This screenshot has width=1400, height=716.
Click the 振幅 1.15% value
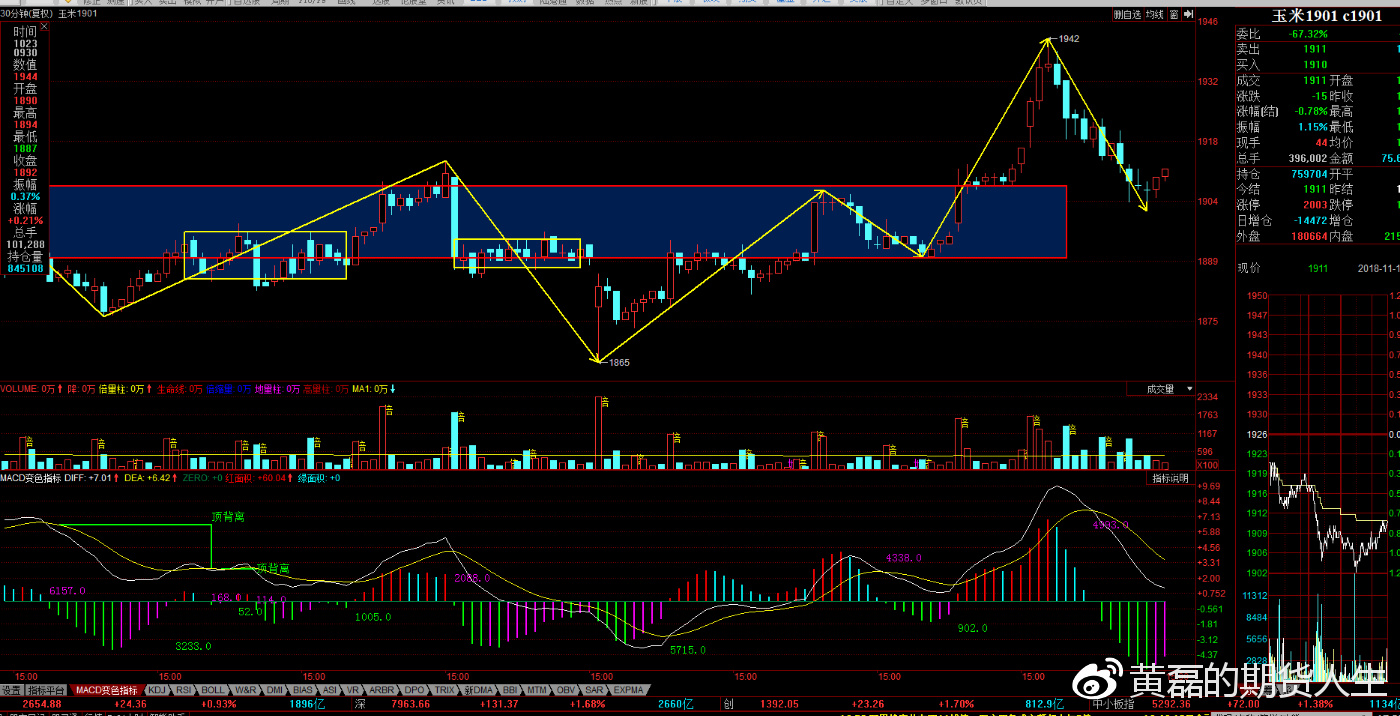tap(1311, 127)
